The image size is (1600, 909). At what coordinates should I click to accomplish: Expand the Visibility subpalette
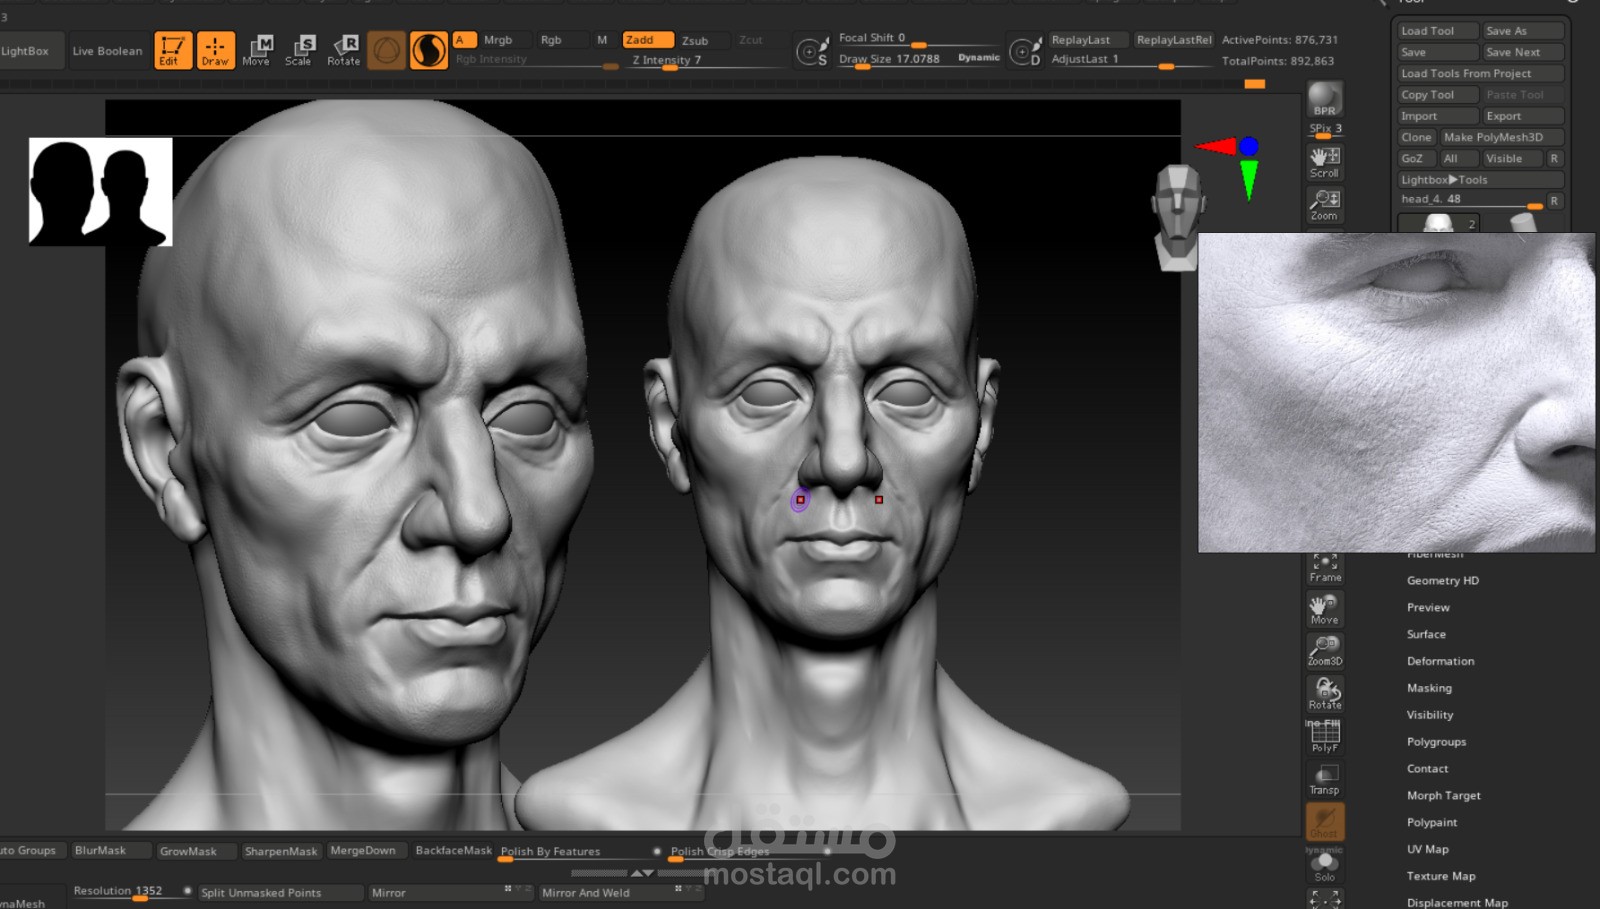pyautogui.click(x=1430, y=715)
